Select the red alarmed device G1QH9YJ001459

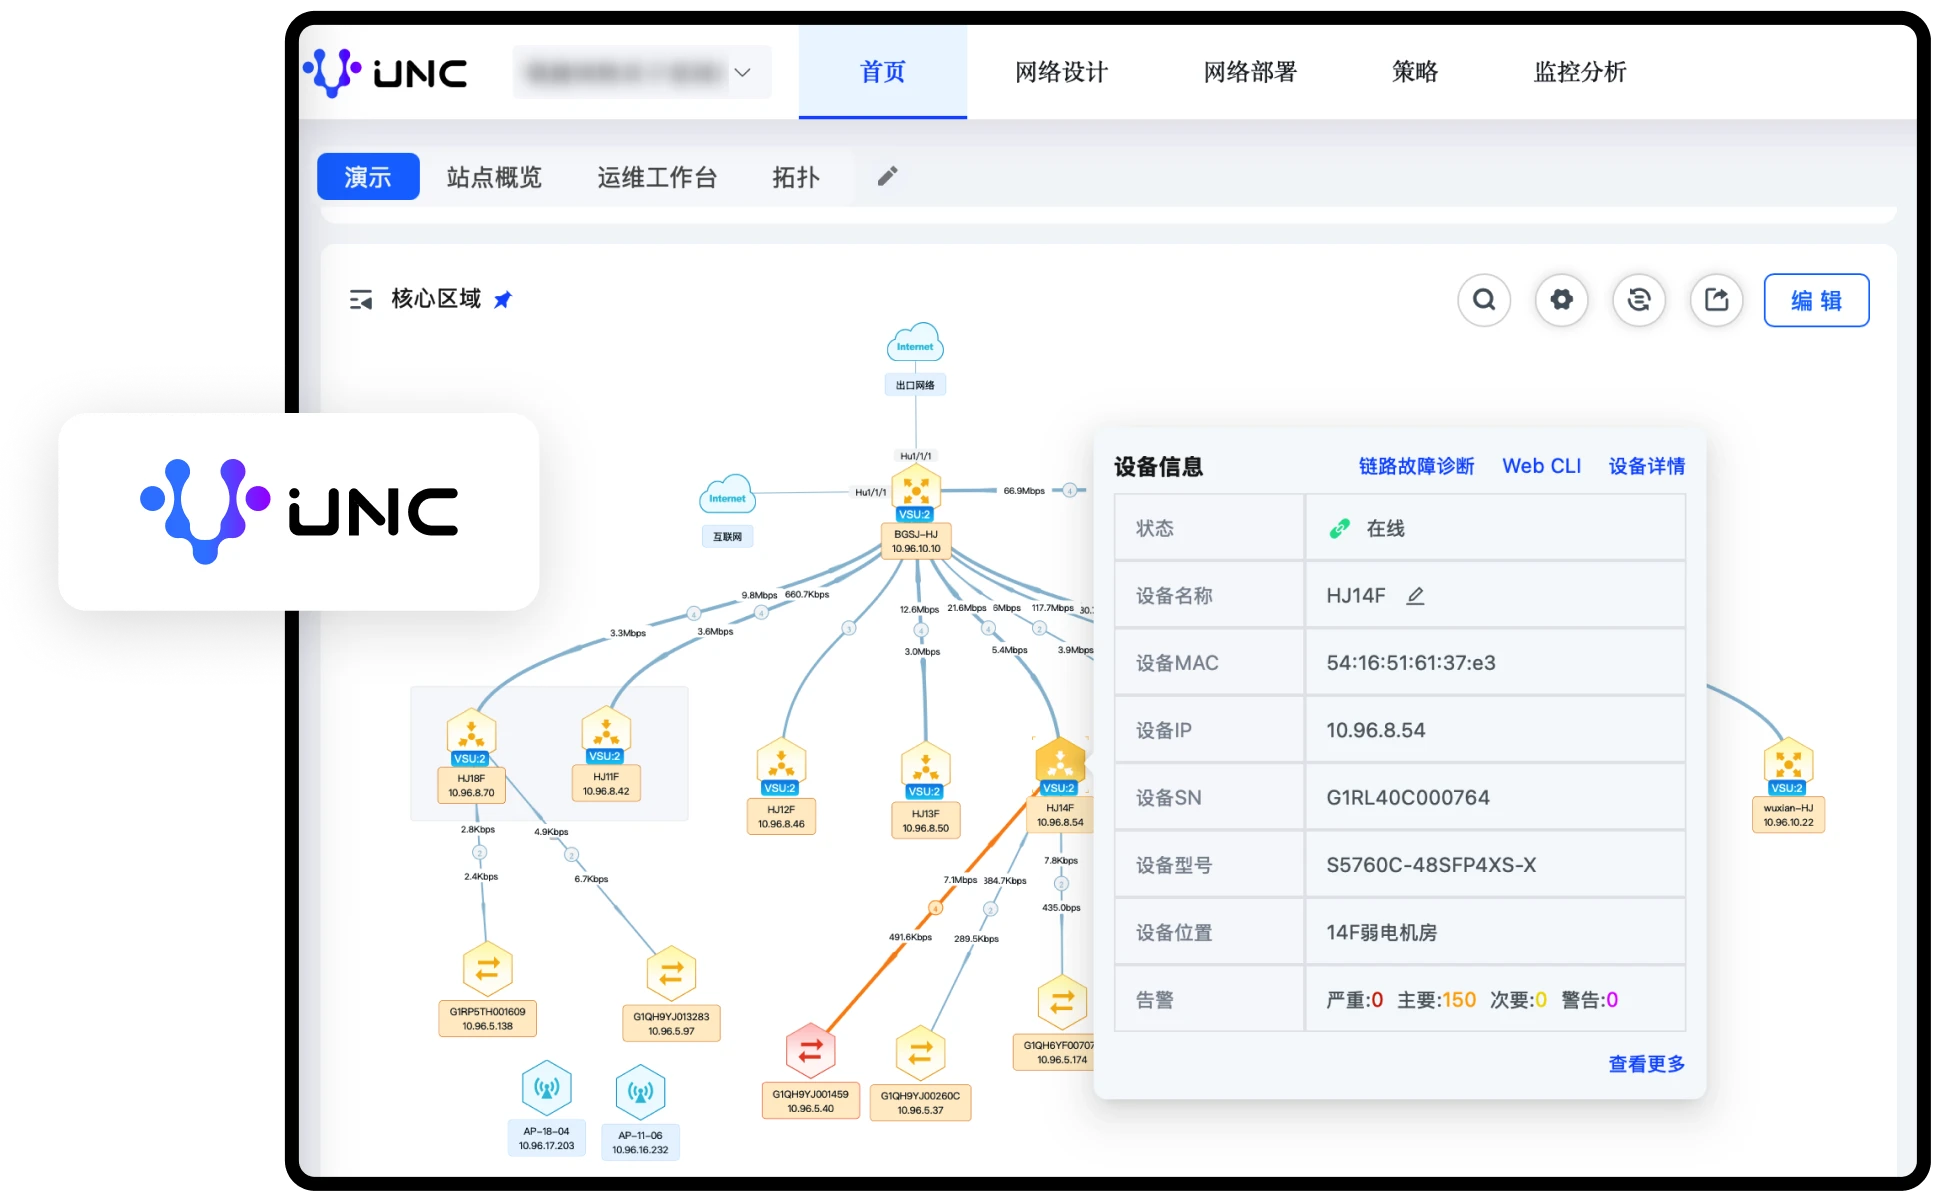[x=810, y=1050]
